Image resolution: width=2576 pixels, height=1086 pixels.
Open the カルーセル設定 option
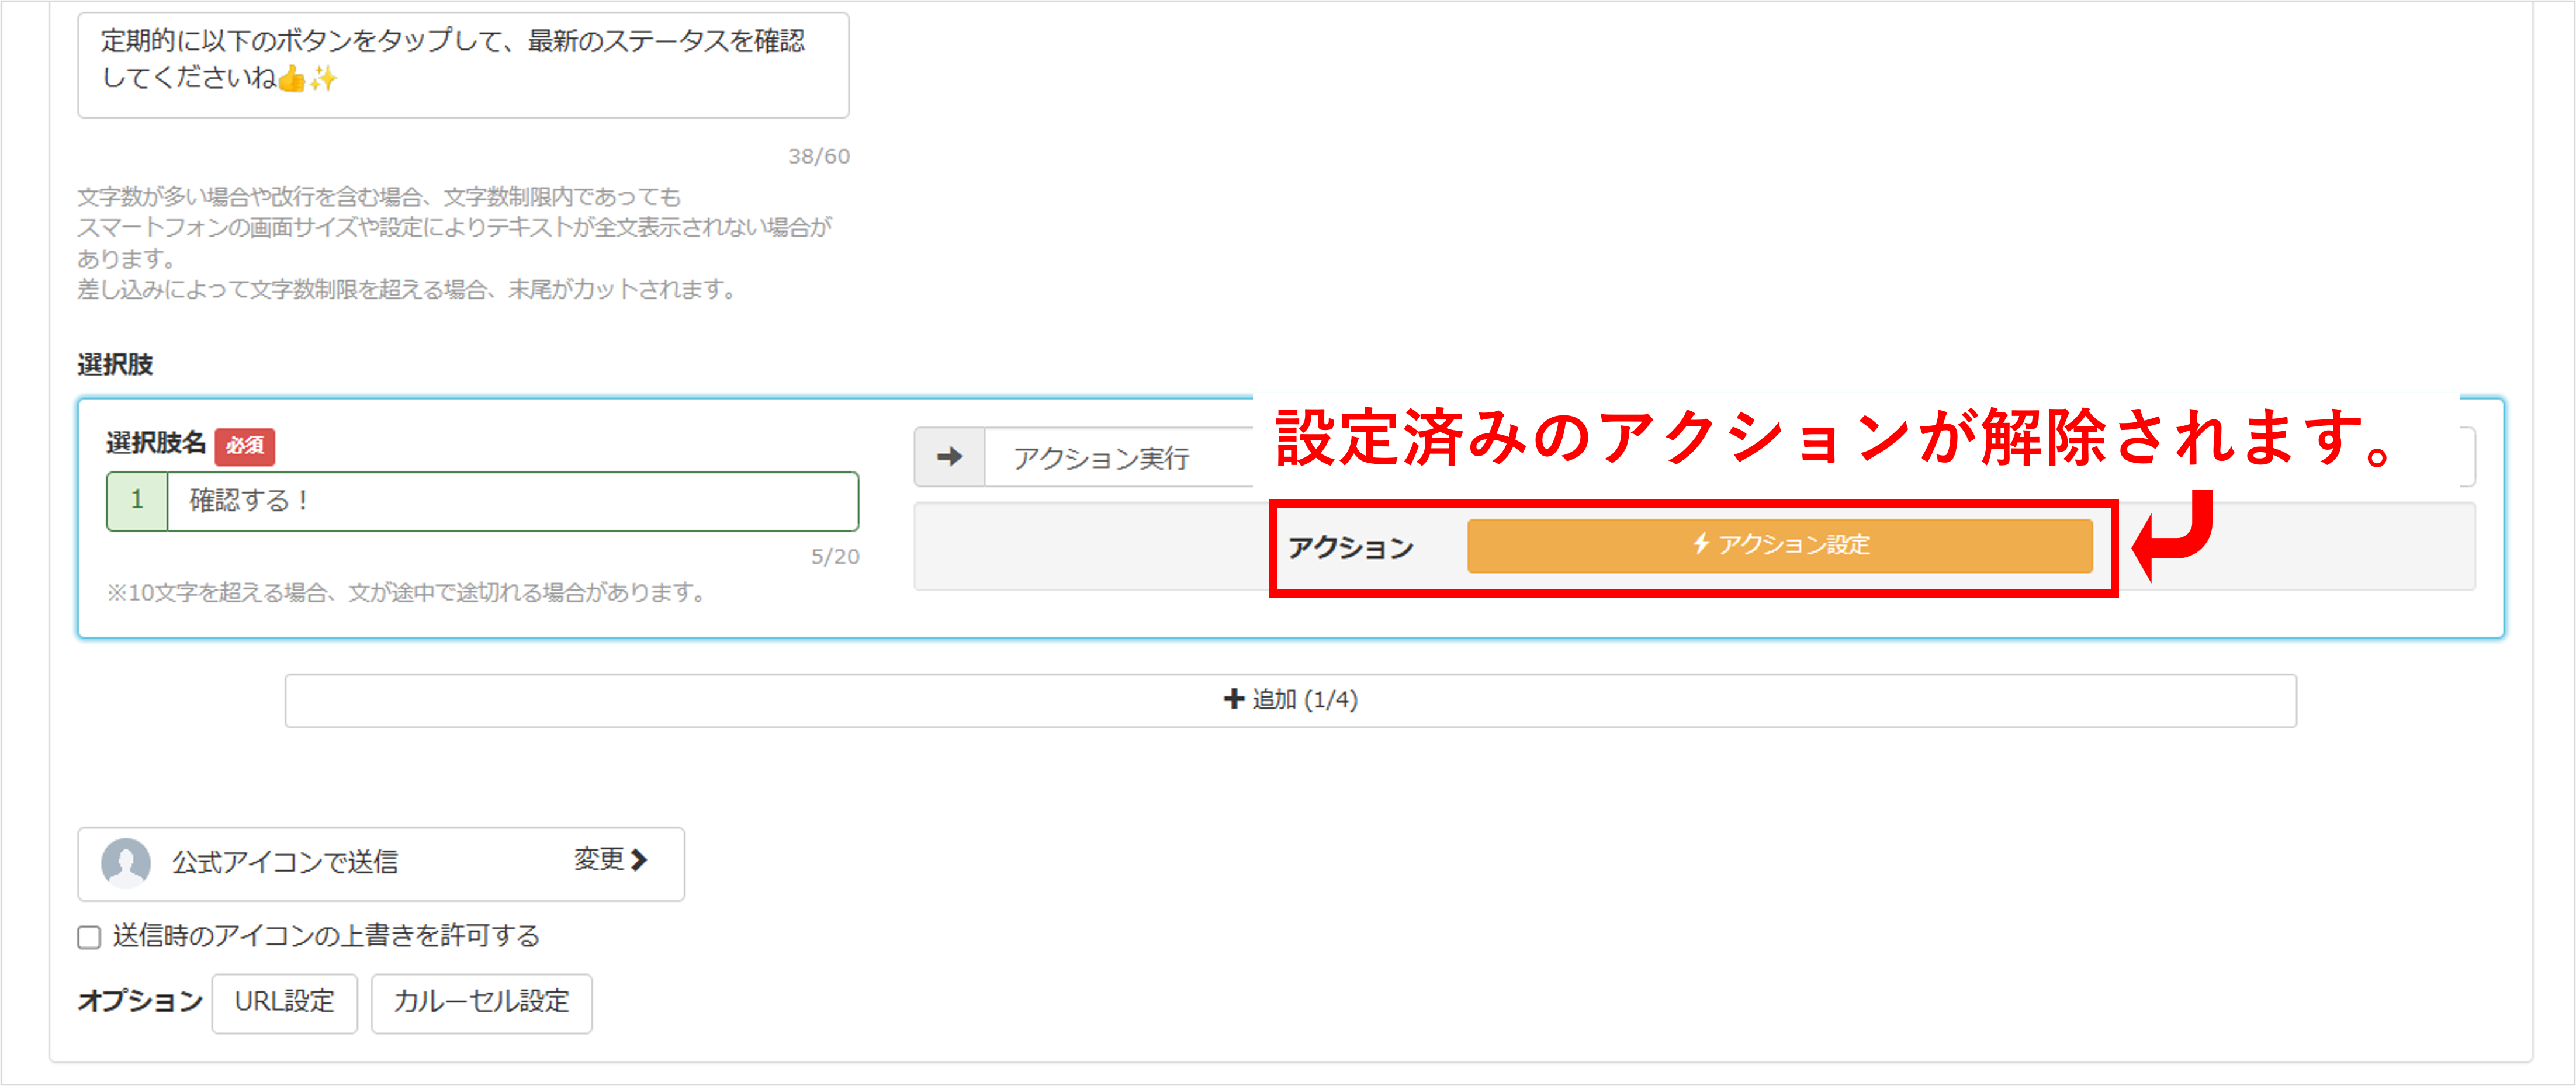(481, 1002)
